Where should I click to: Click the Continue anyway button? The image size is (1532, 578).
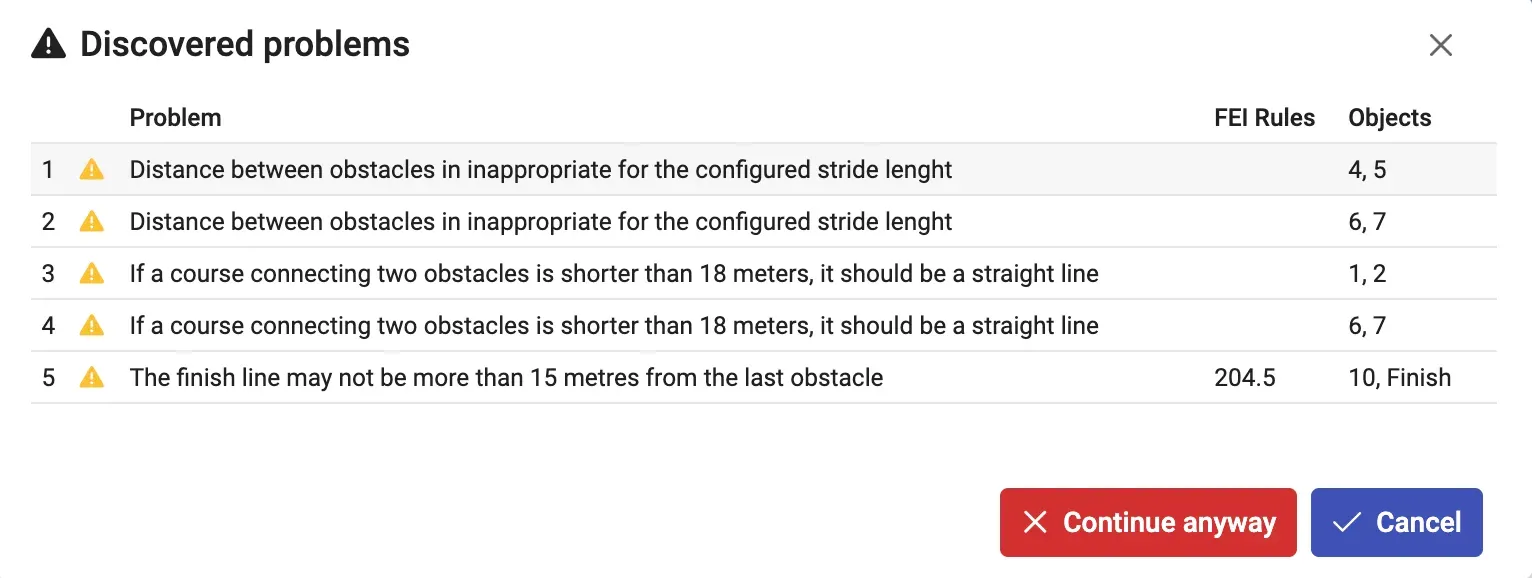[1148, 522]
